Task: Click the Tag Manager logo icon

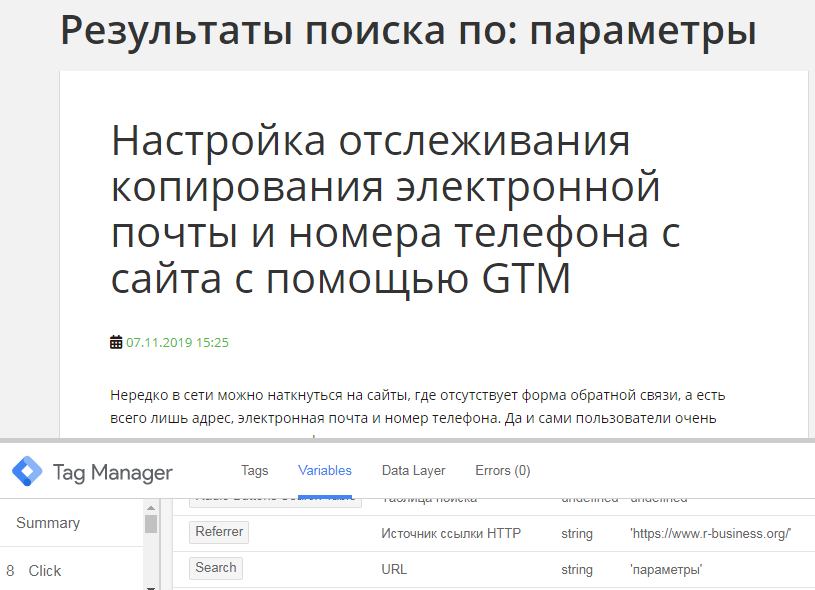Action: click(27, 472)
